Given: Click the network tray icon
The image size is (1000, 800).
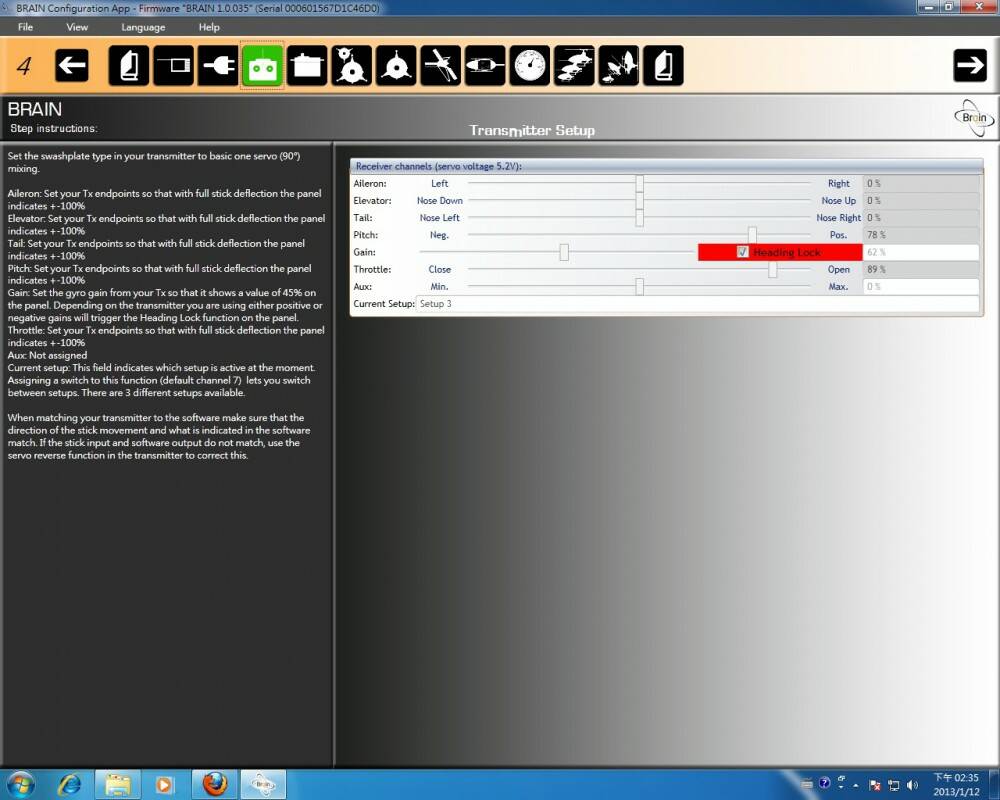Looking at the screenshot, I should [893, 785].
